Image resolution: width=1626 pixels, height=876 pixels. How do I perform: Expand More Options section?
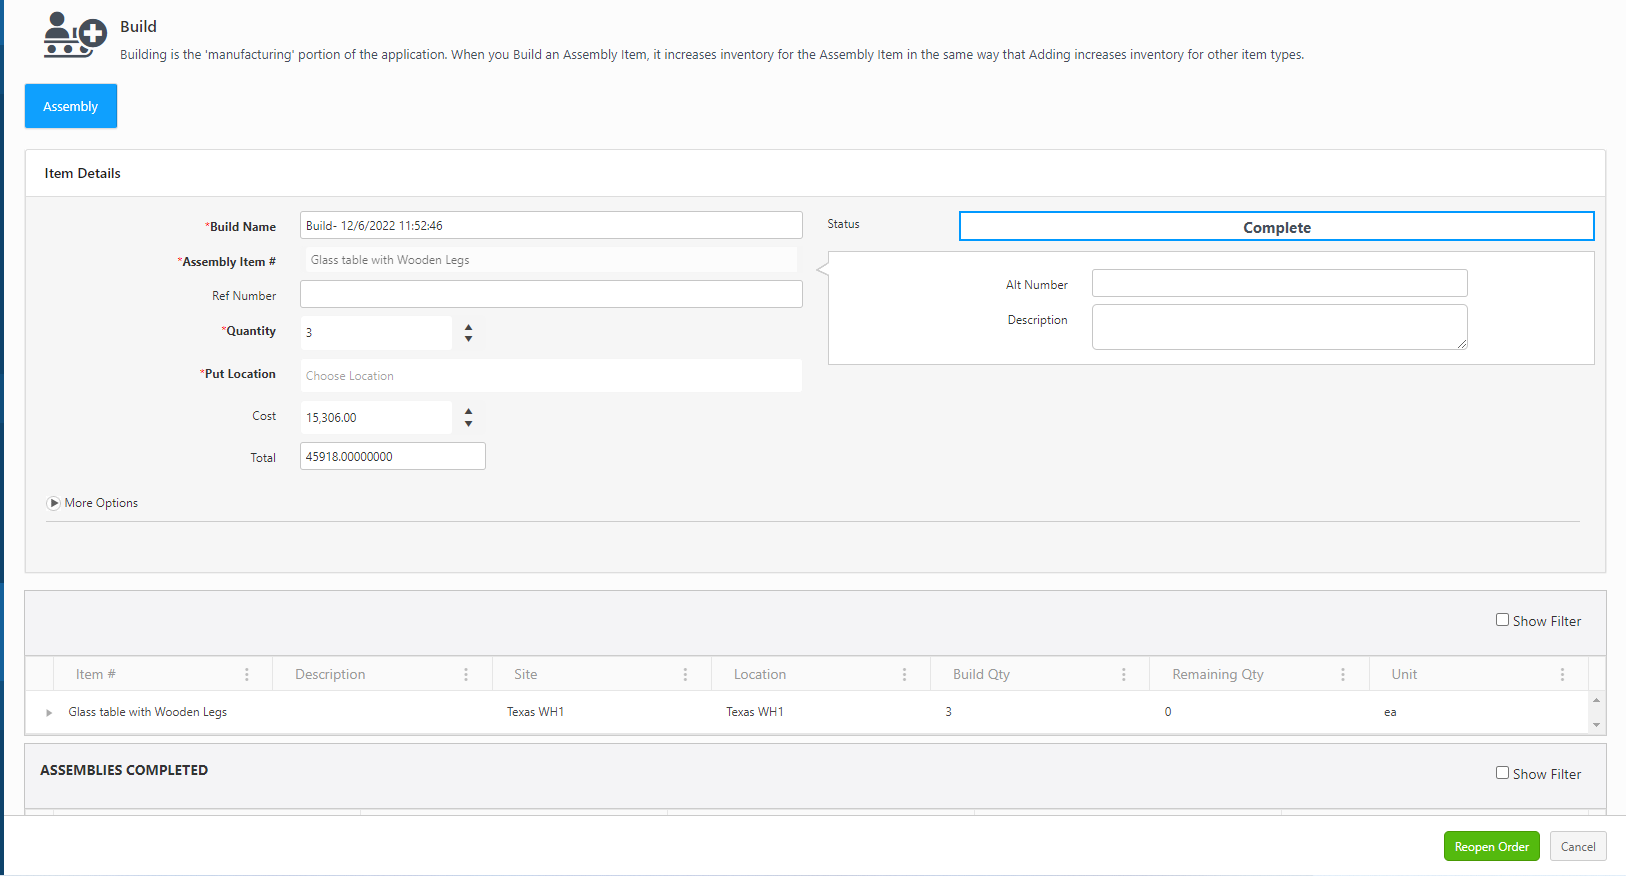click(54, 503)
